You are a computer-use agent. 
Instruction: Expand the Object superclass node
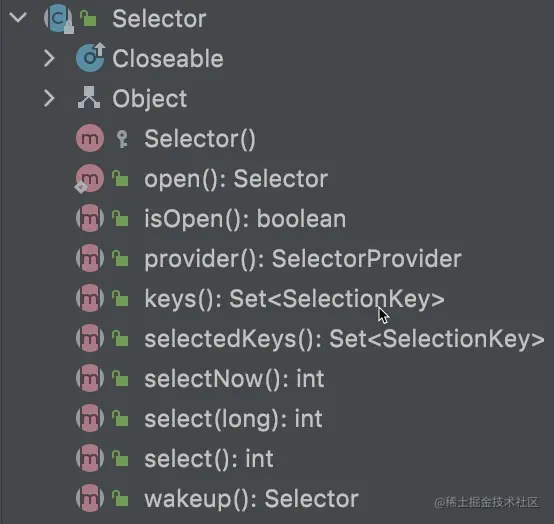tap(49, 98)
